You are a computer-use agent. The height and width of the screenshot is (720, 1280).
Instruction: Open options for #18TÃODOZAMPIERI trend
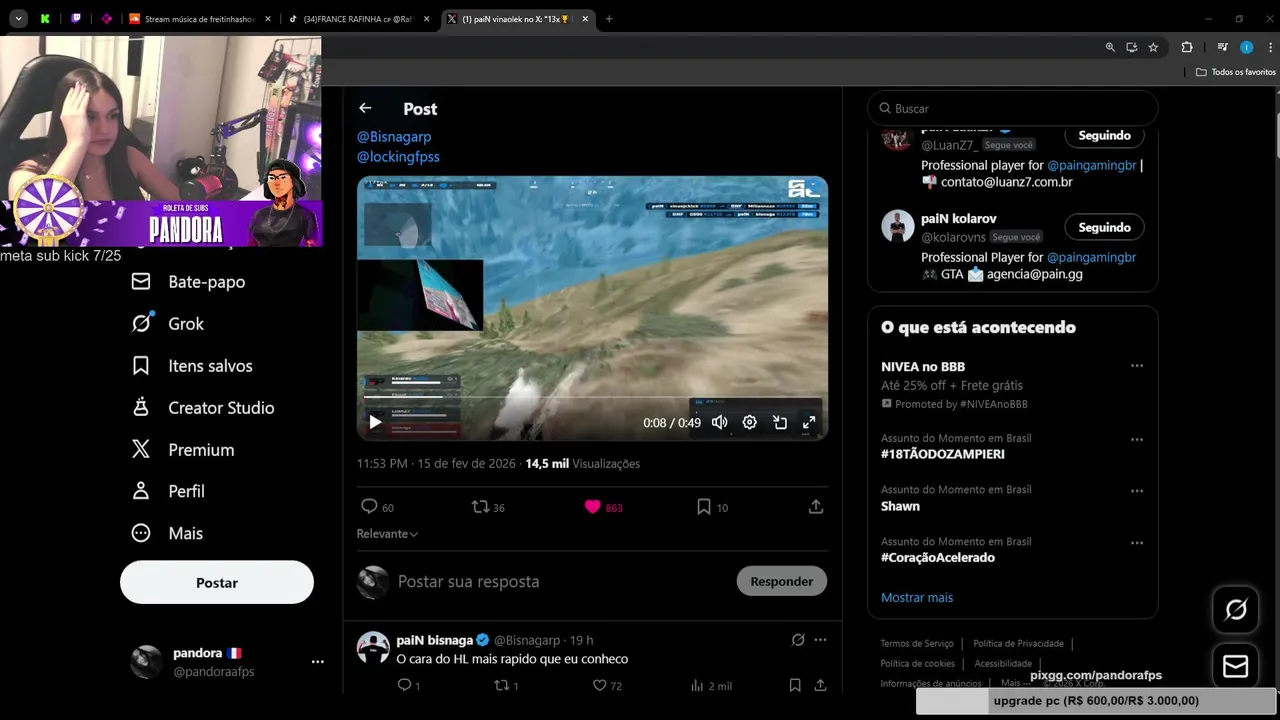(x=1137, y=439)
